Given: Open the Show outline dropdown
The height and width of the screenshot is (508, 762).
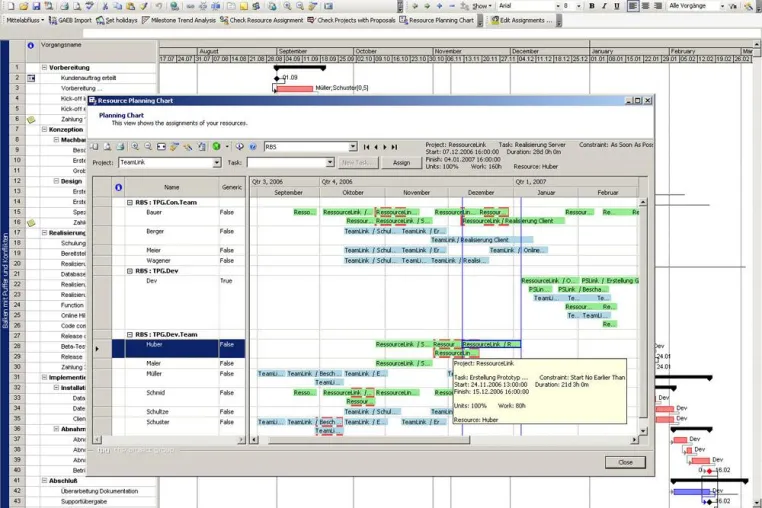Looking at the screenshot, I should pyautogui.click(x=482, y=6).
